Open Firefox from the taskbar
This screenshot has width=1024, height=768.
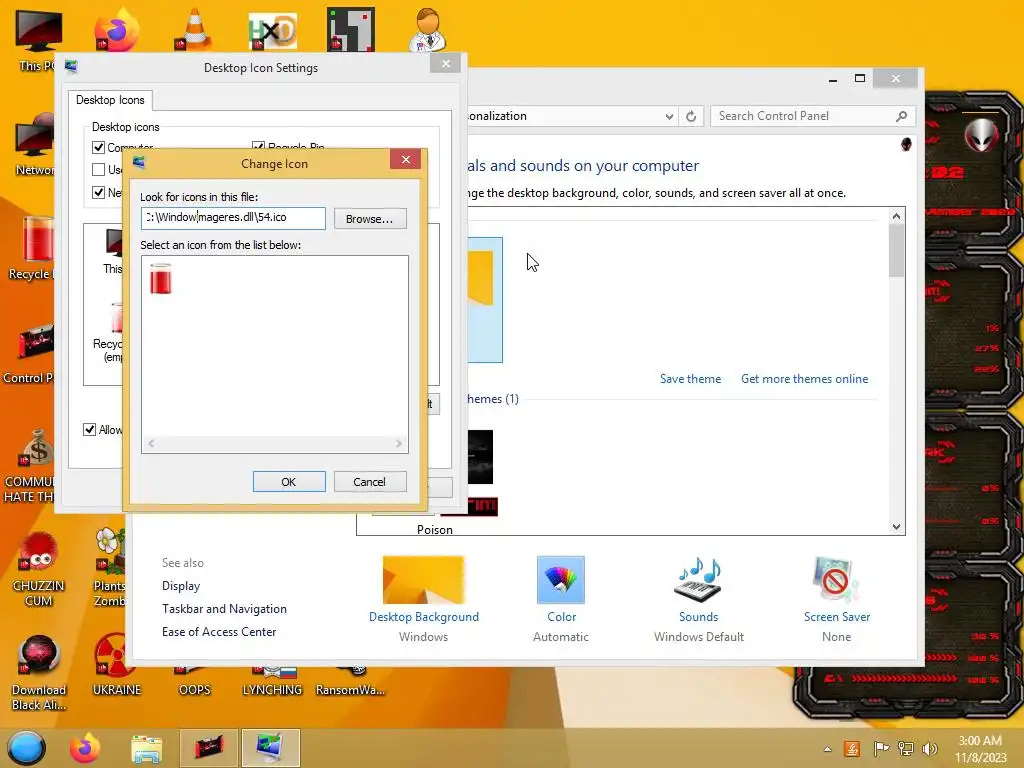point(85,748)
